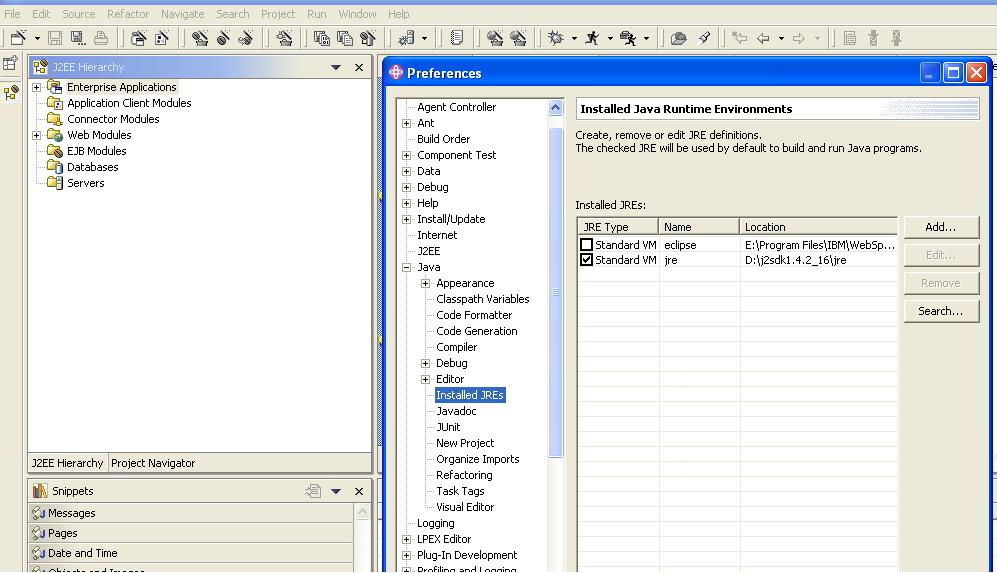Image resolution: width=997 pixels, height=573 pixels.
Task: Click the server creation wizard icon
Action: 406,38
